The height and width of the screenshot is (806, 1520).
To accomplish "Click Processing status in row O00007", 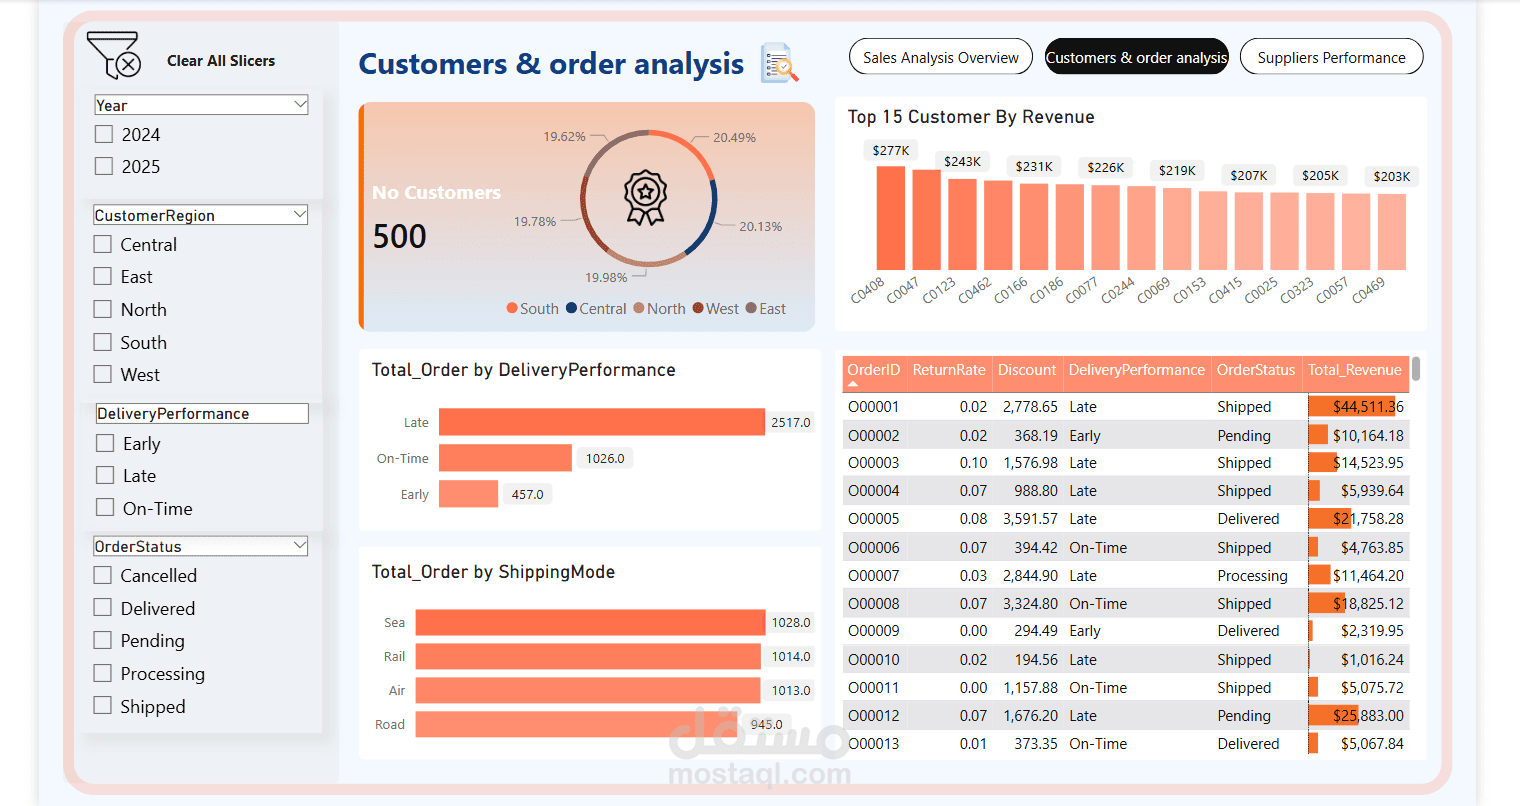I will click(1252, 576).
